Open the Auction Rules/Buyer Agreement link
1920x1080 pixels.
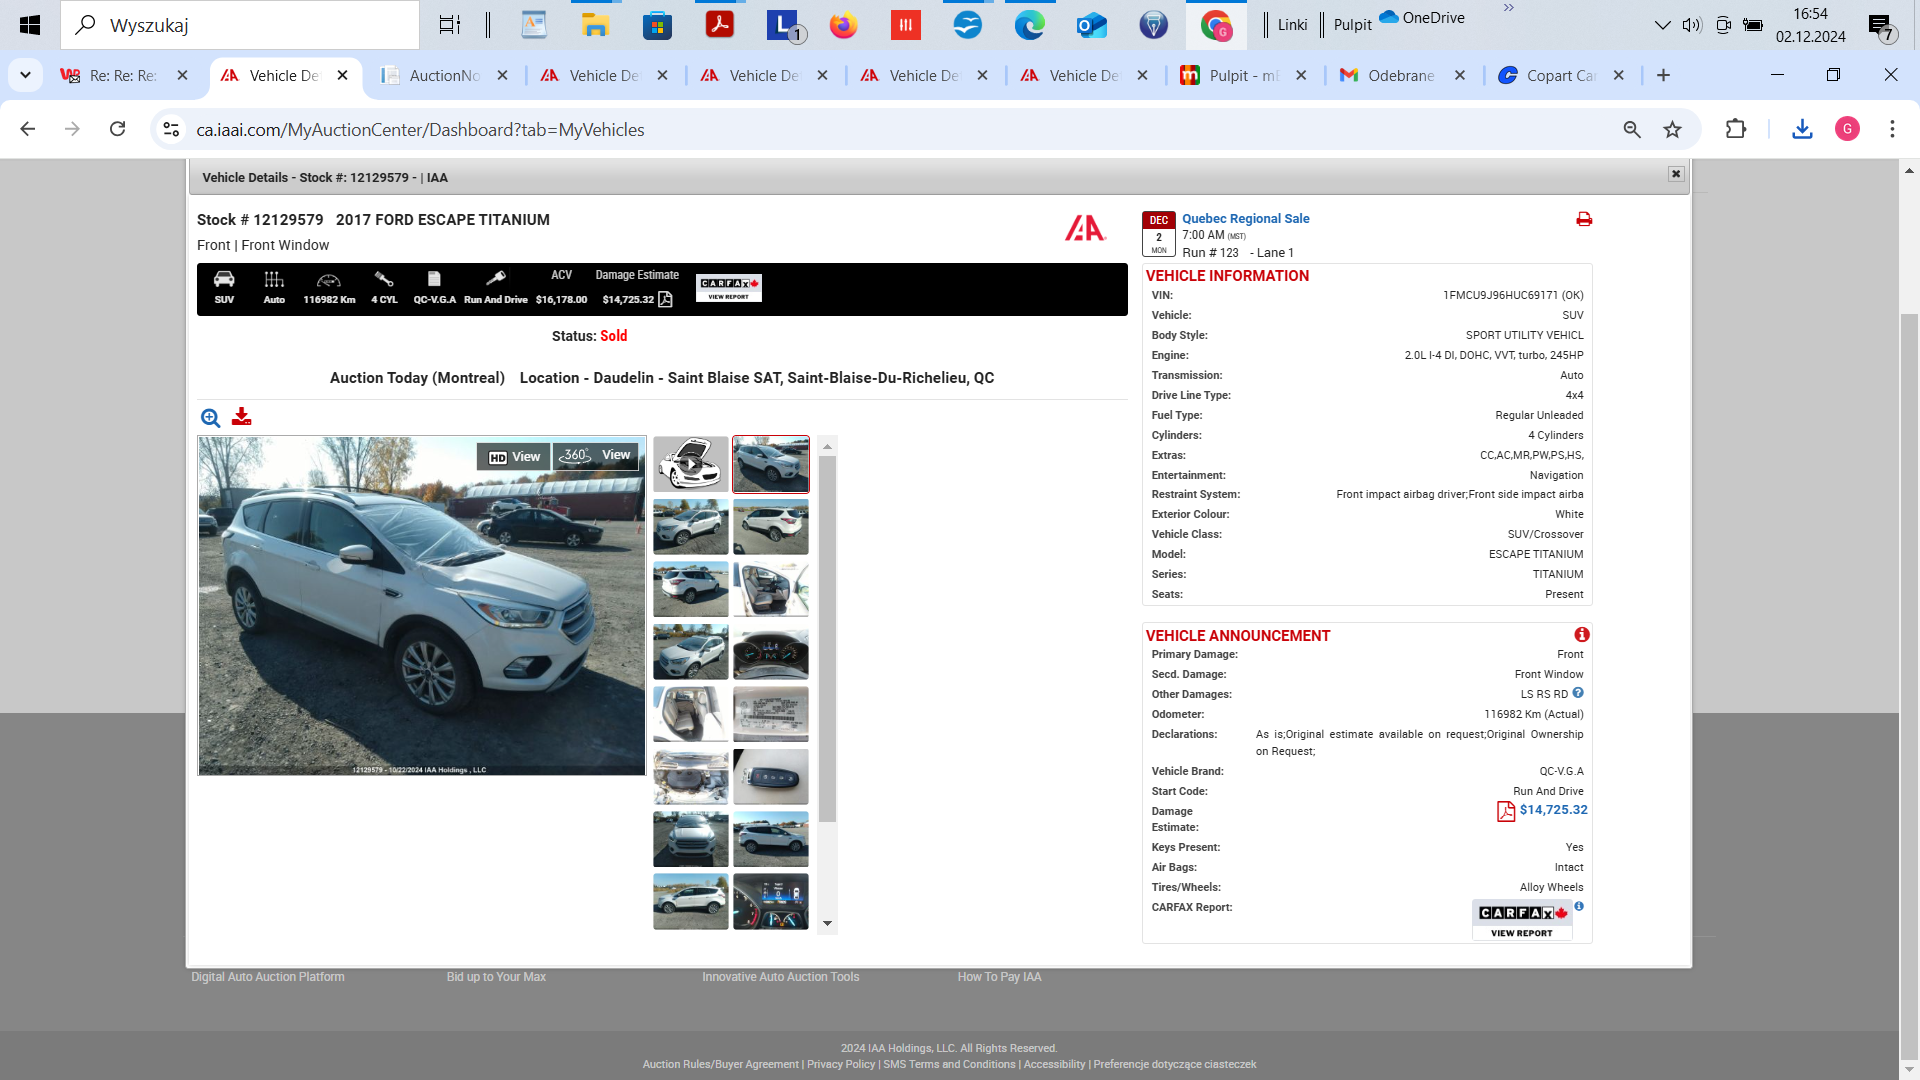click(720, 1064)
